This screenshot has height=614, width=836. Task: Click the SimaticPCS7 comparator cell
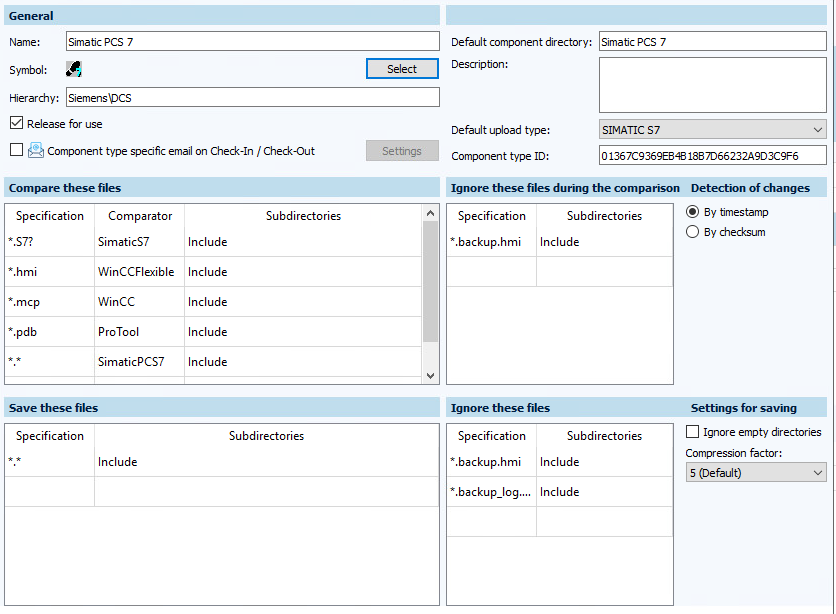(140, 362)
